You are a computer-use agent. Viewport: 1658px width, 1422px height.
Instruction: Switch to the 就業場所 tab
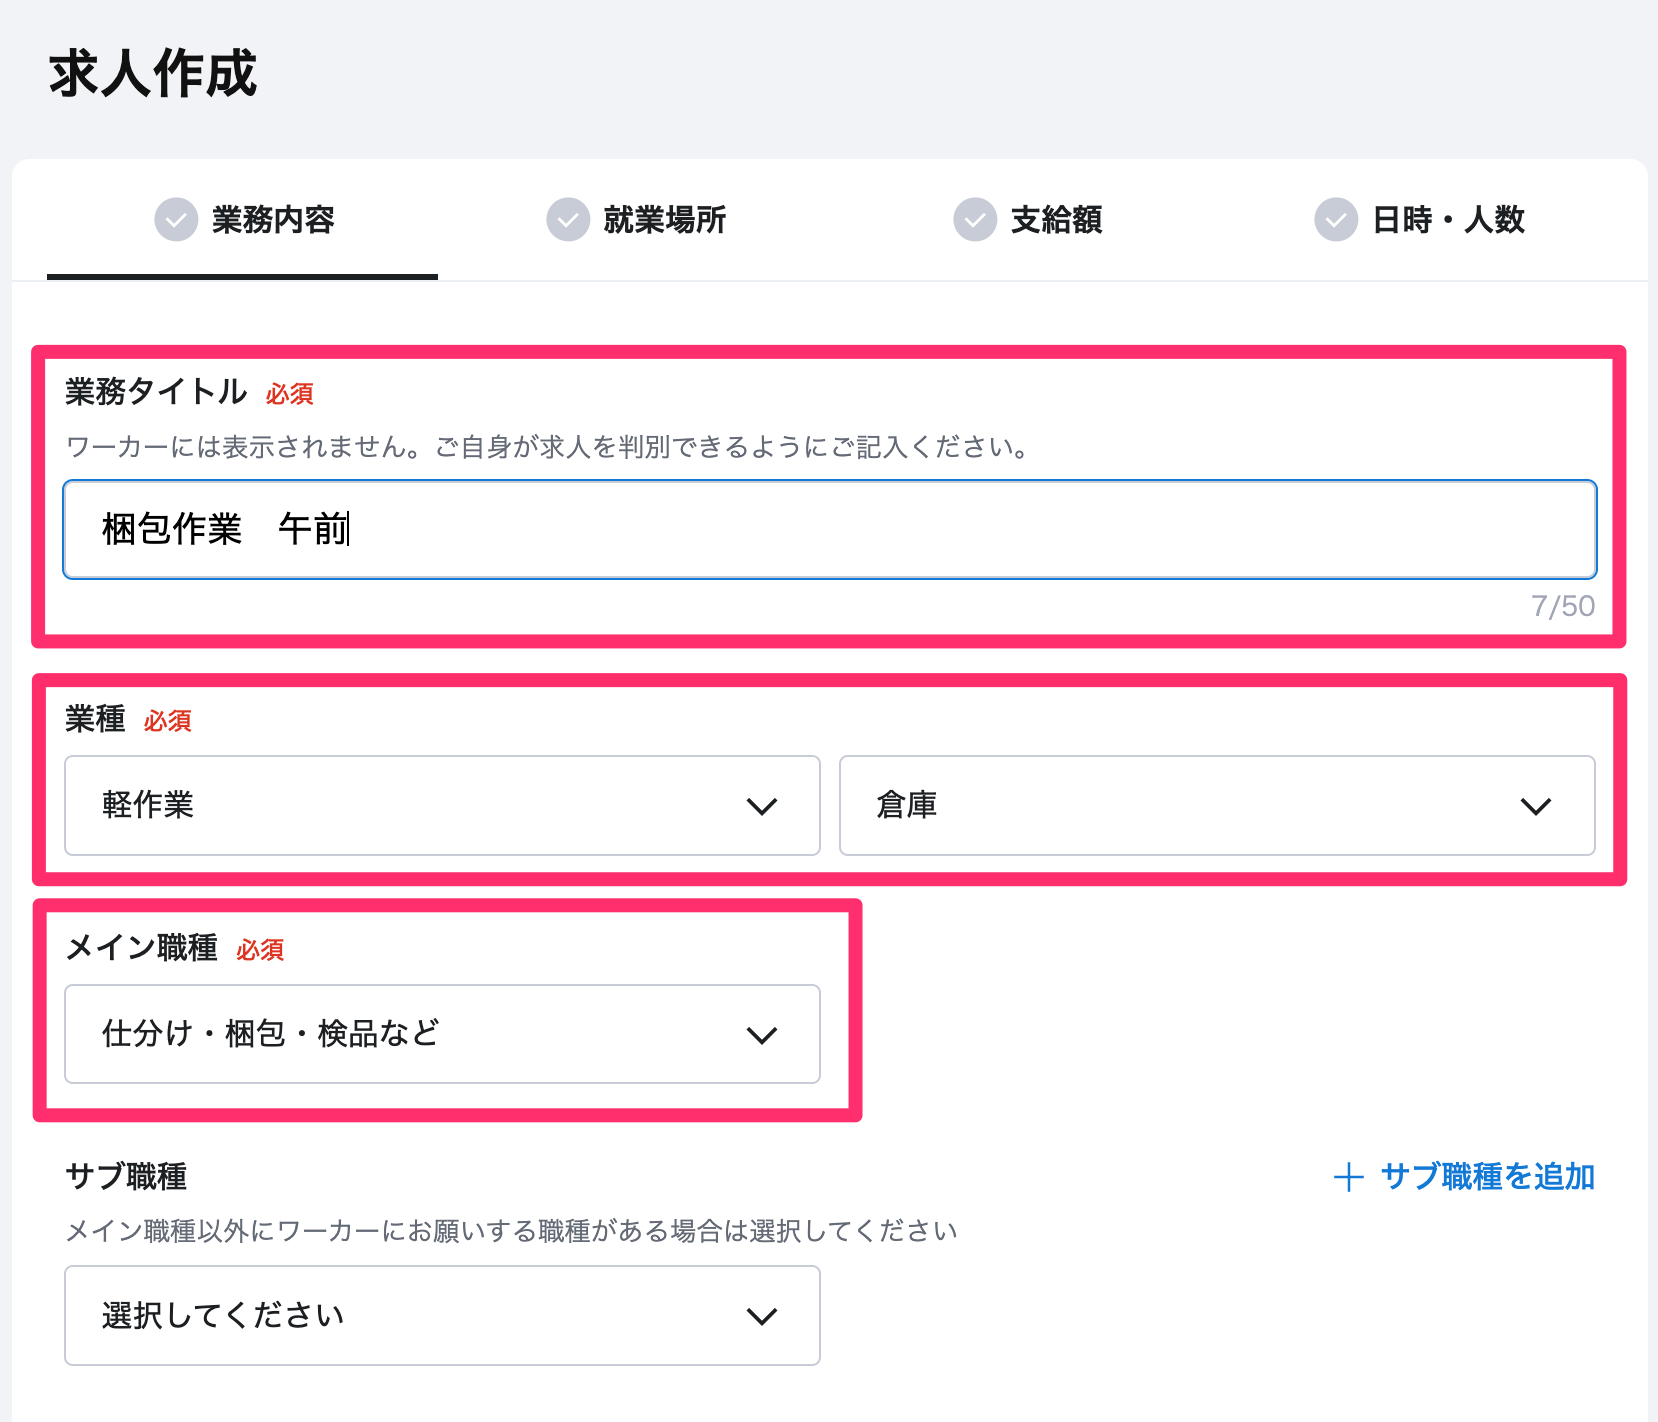point(664,220)
